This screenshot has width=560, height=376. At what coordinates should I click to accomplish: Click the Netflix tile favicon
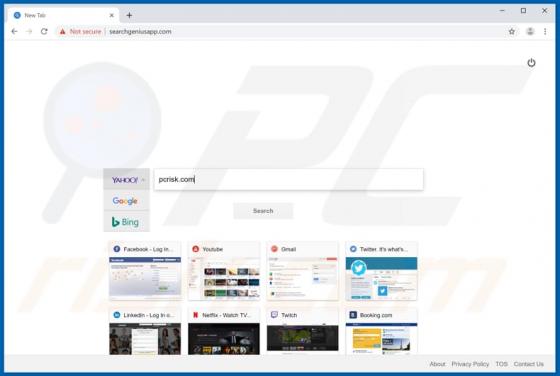[195, 315]
